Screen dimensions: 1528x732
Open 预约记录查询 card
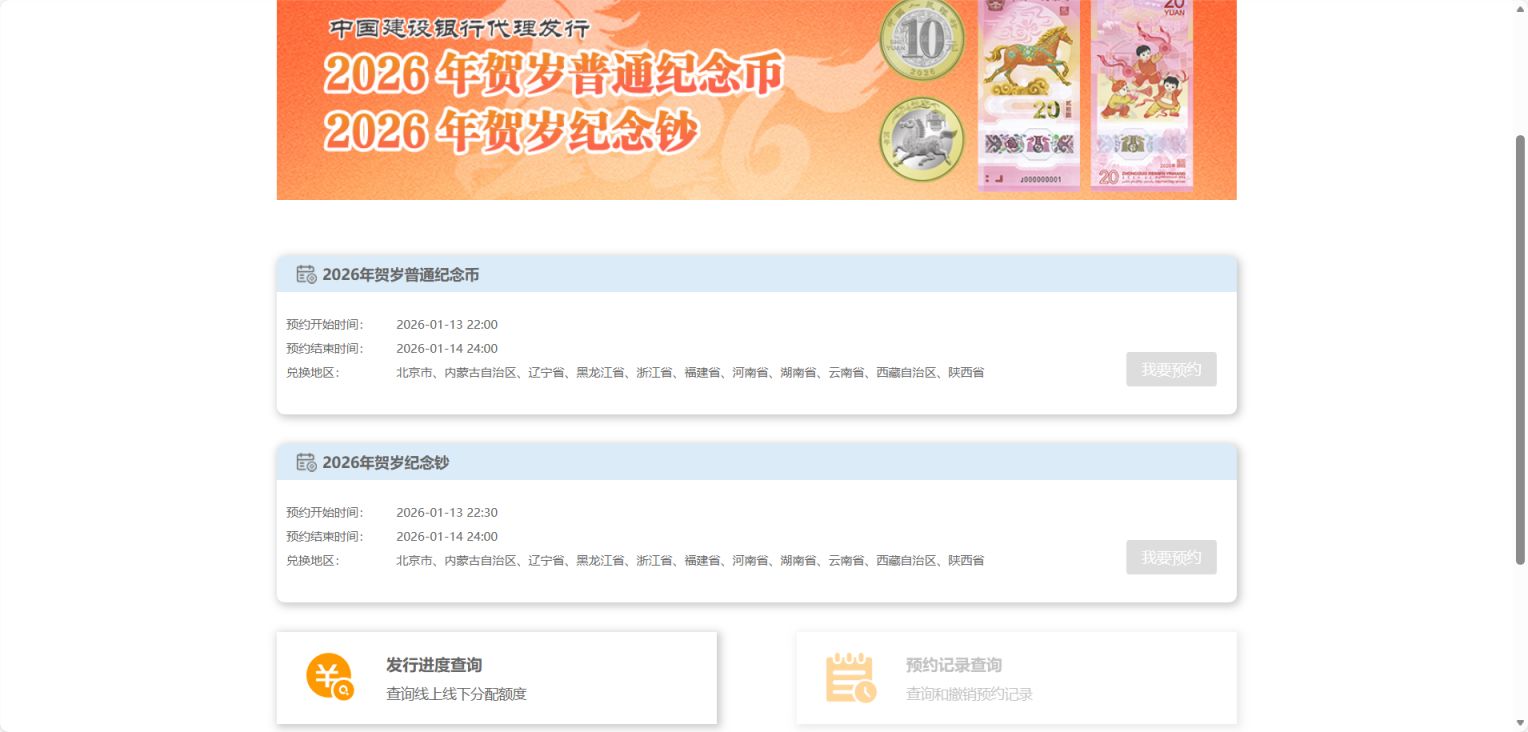coord(1017,677)
